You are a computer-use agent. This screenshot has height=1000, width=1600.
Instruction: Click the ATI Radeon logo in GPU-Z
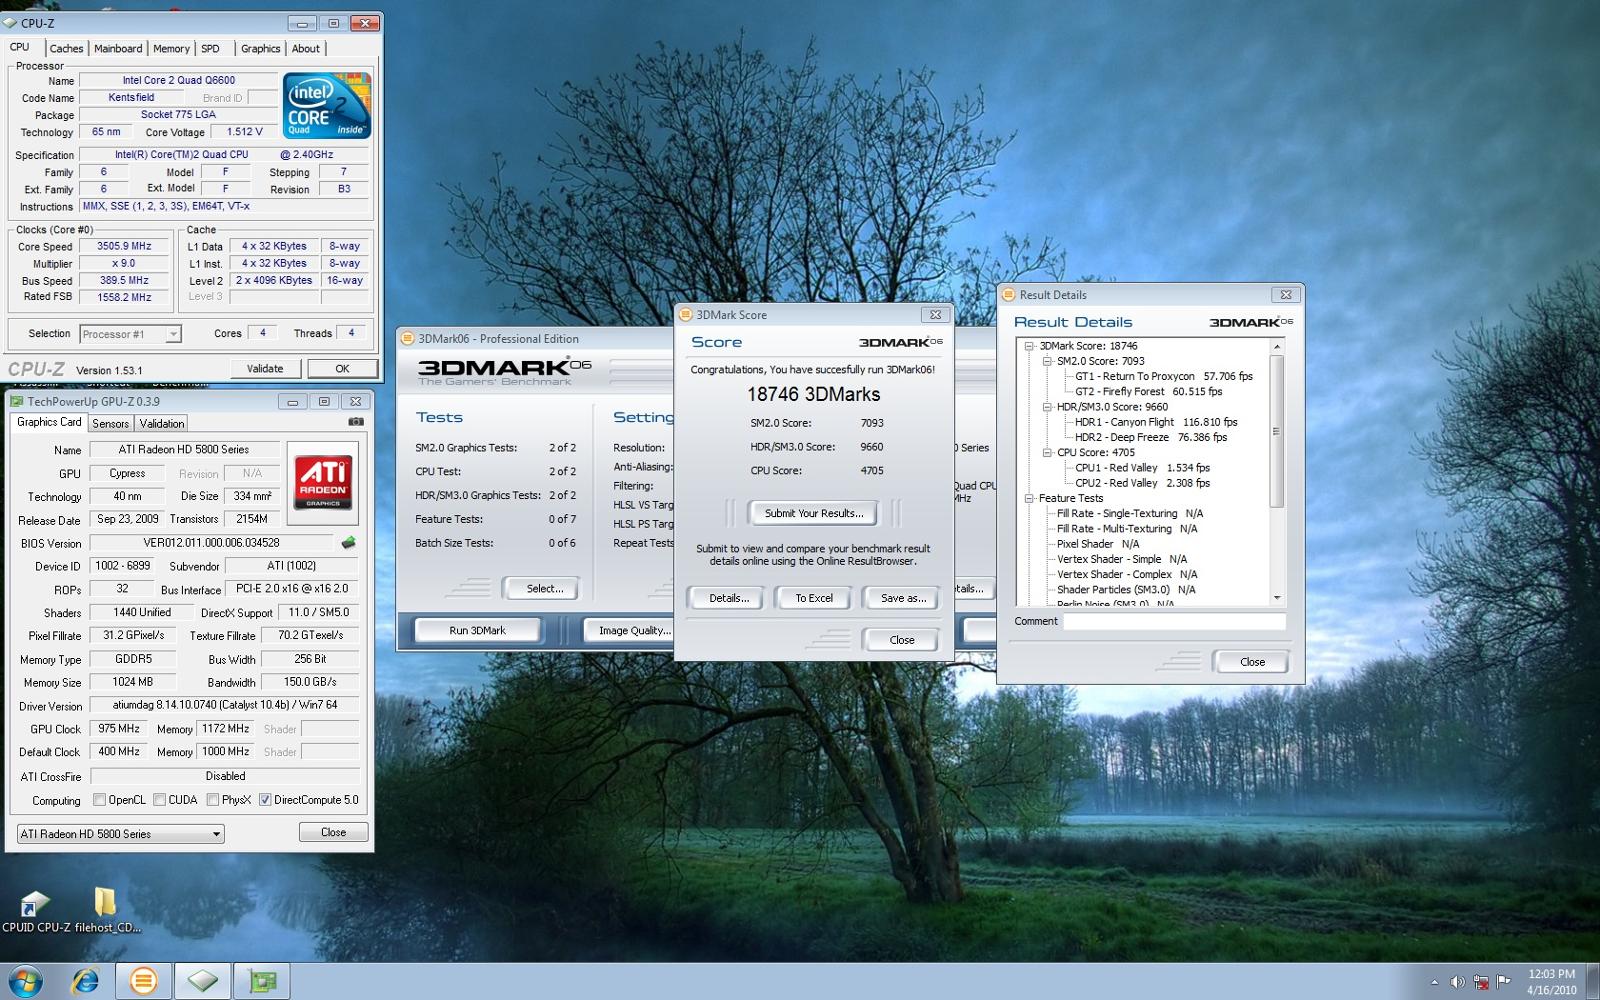323,482
